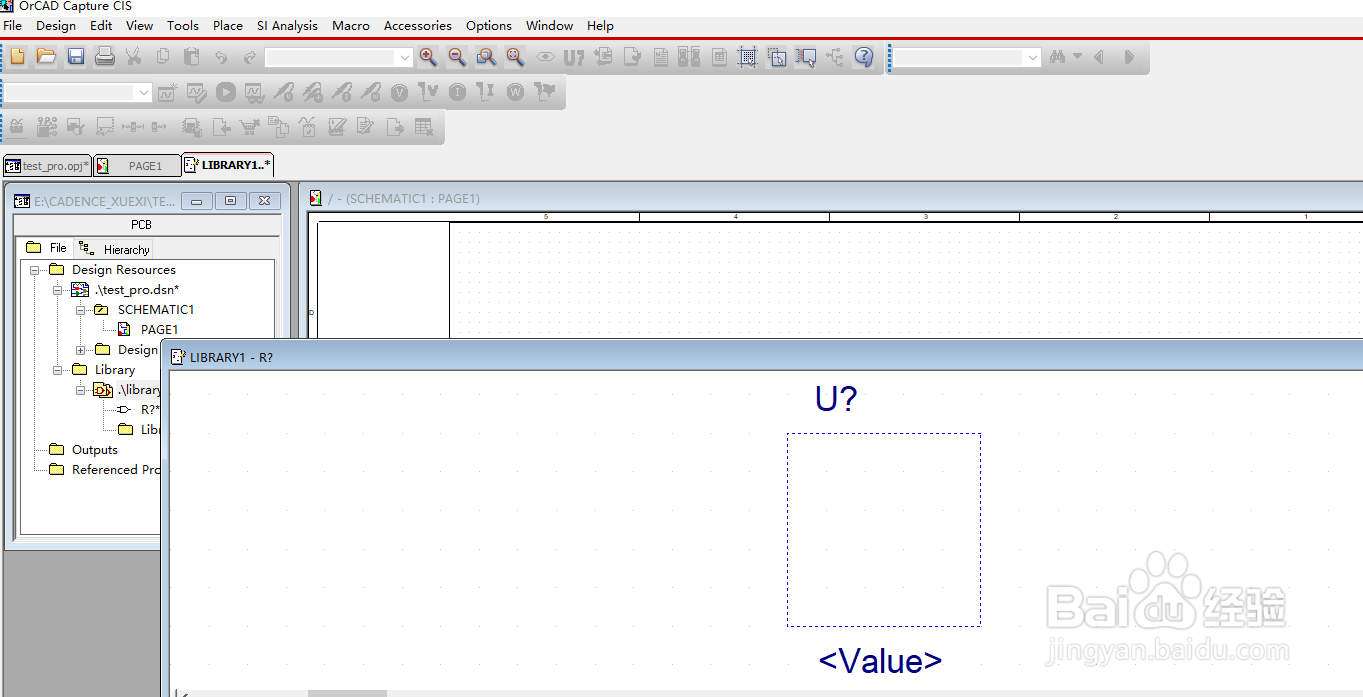The width and height of the screenshot is (1363, 697).
Task: Open the small arrow dropdown next to binoculars
Action: coord(1077,57)
